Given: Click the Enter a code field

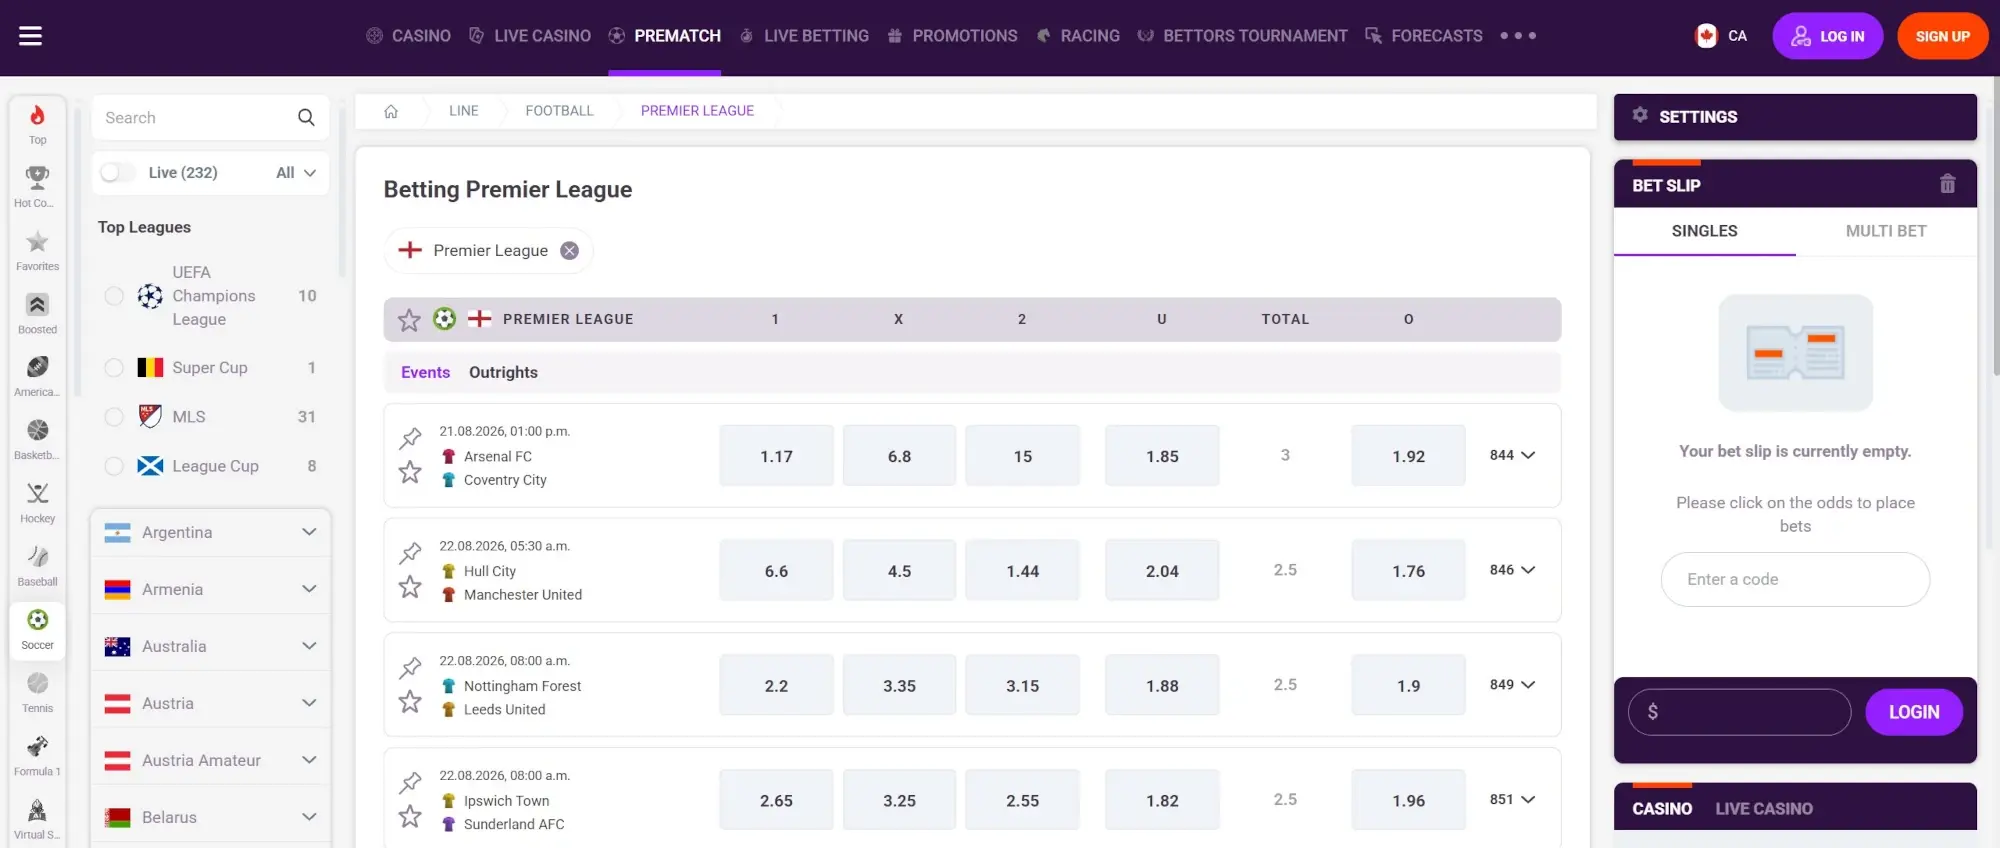Looking at the screenshot, I should pyautogui.click(x=1795, y=579).
